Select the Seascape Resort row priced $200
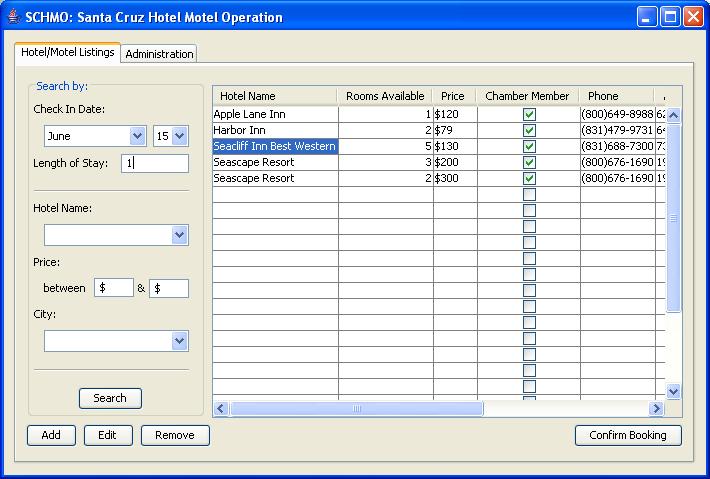Image resolution: width=710 pixels, height=479 pixels. [439, 163]
